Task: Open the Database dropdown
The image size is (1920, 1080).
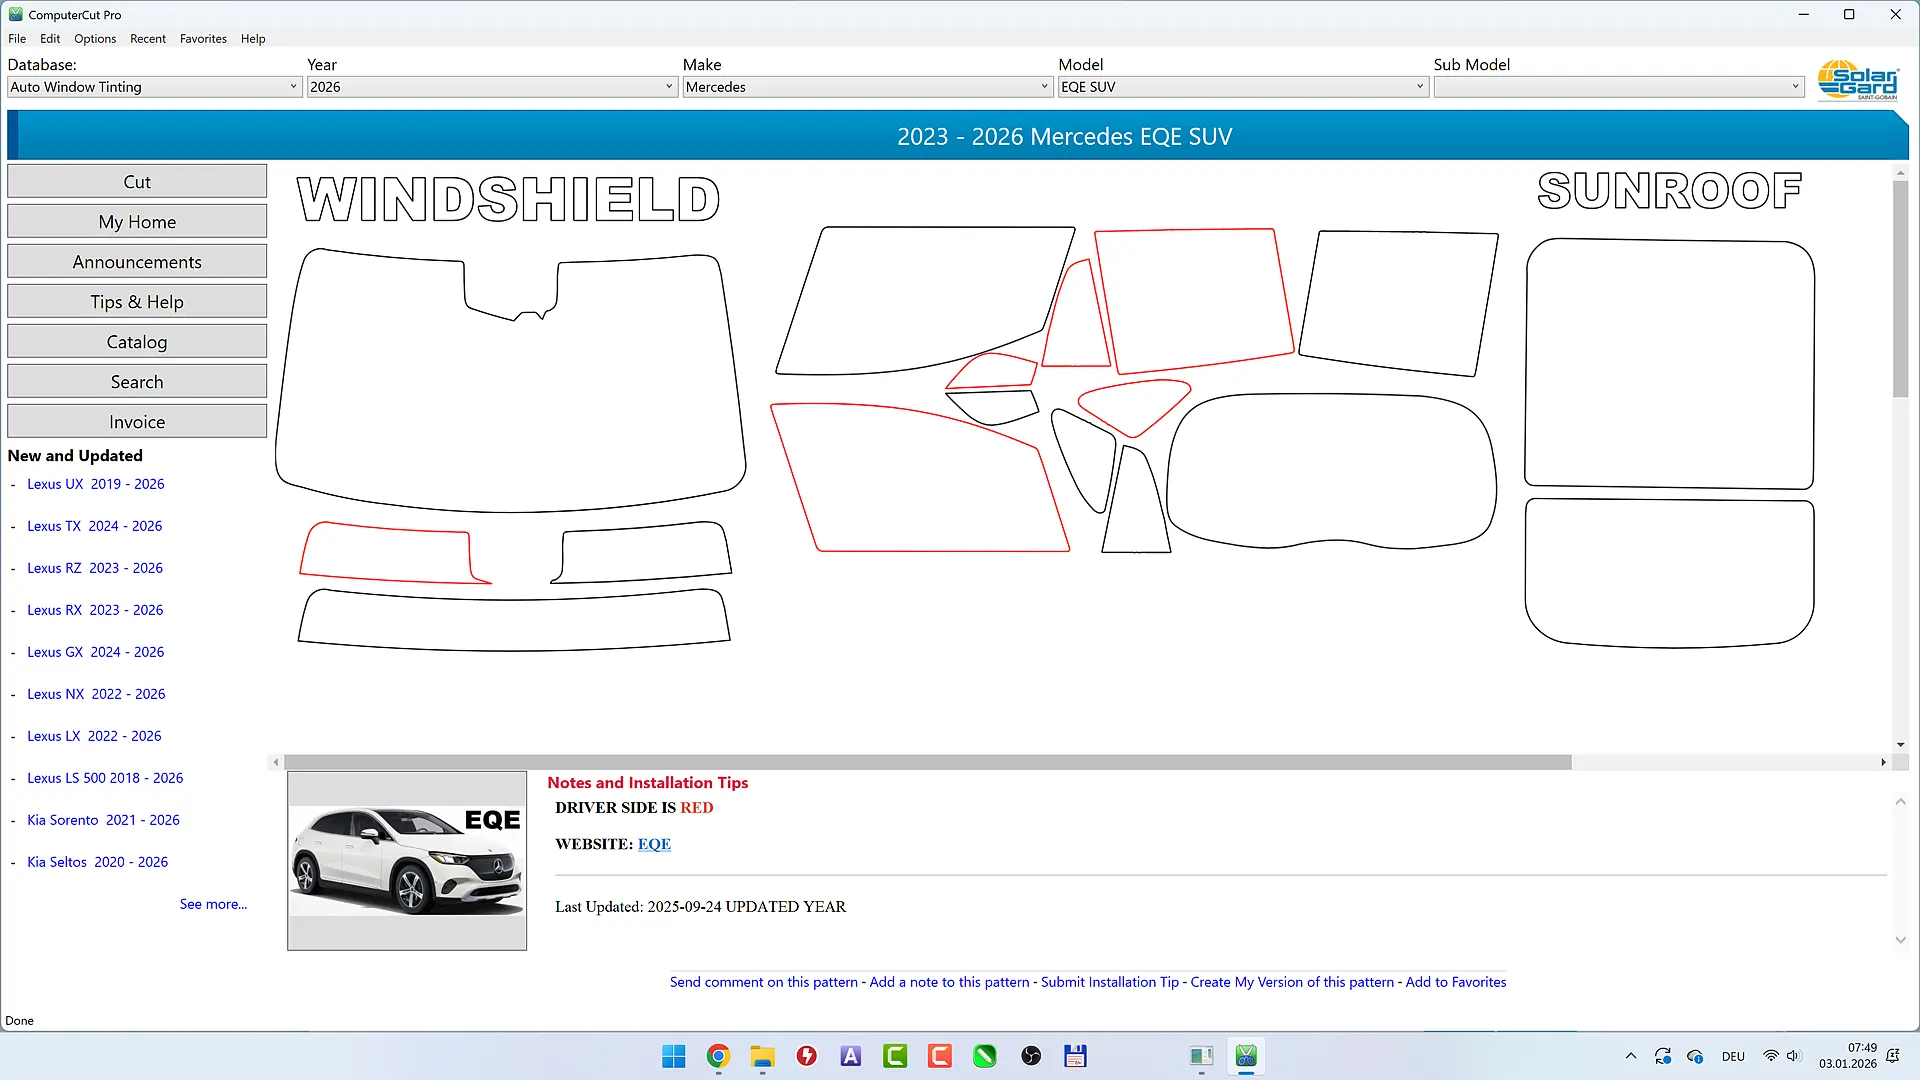Action: pos(154,87)
